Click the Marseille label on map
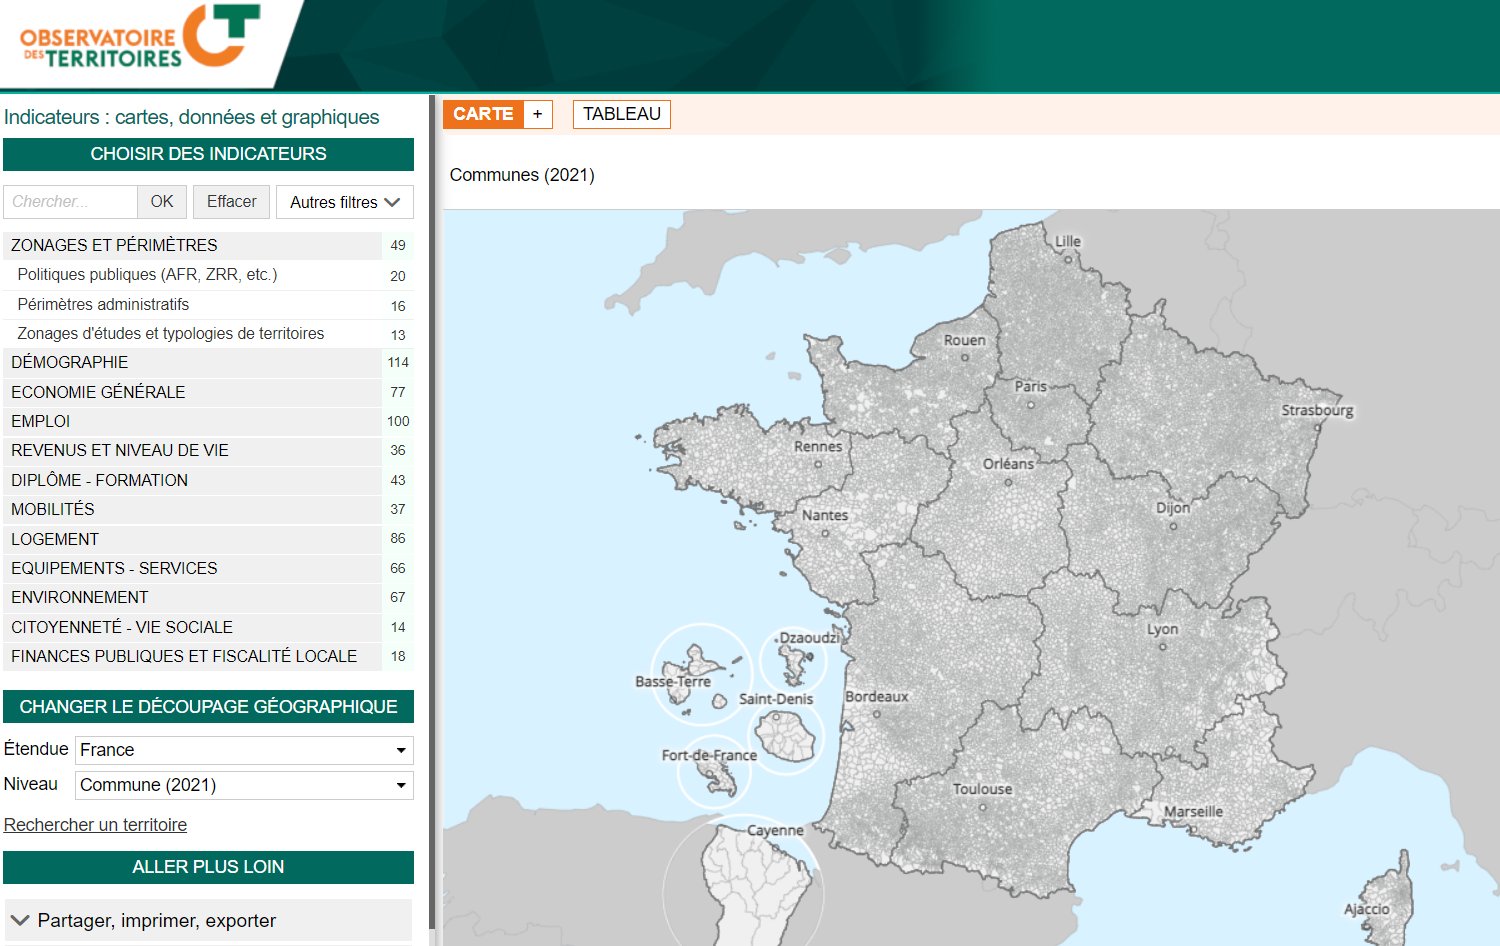 [1193, 811]
